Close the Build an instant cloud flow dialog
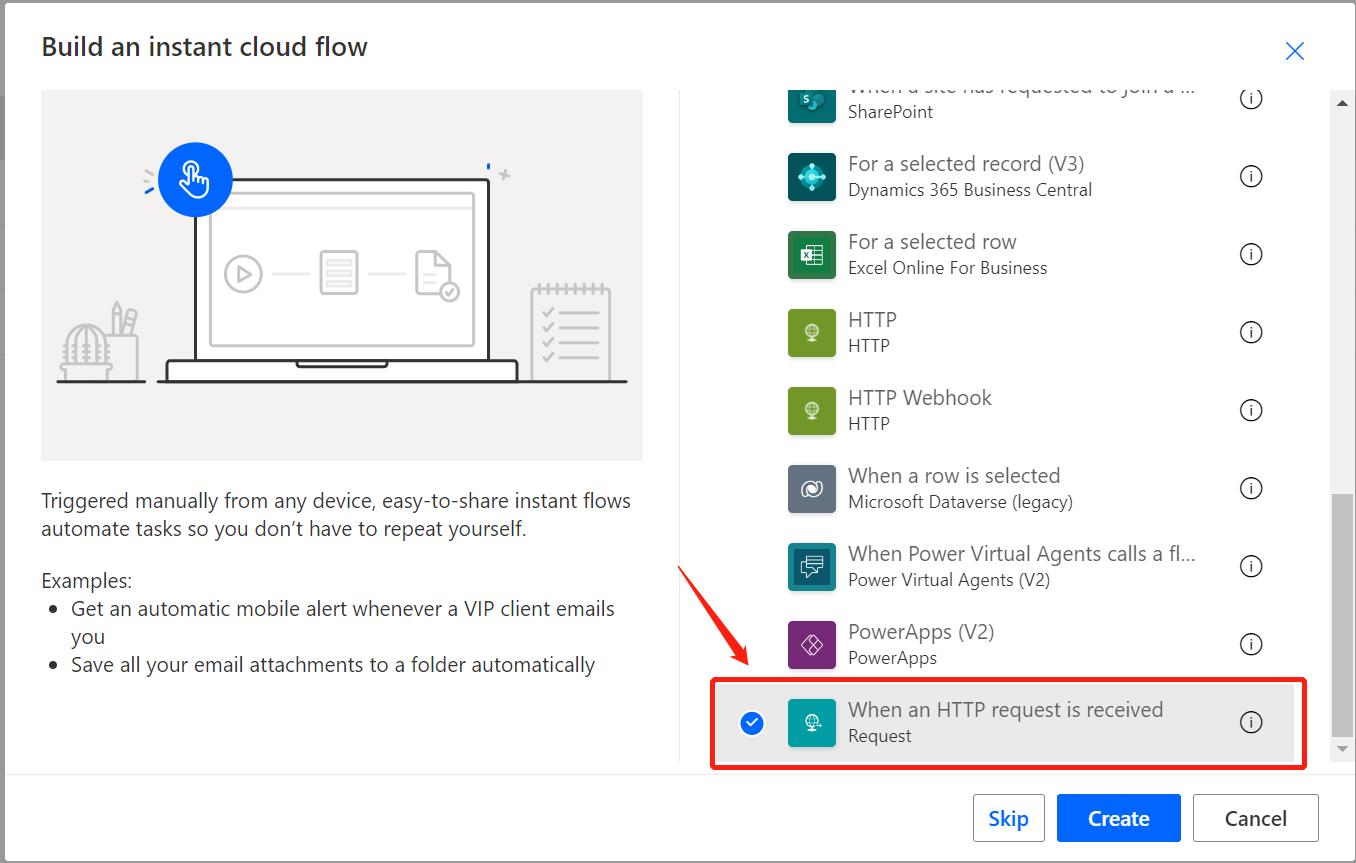 [x=1295, y=51]
